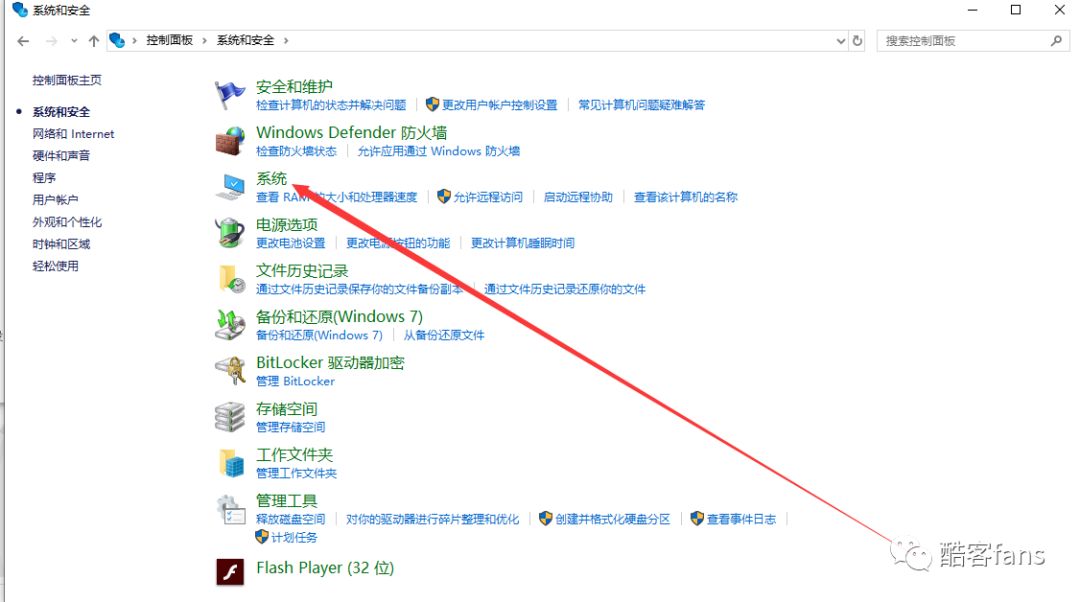Viewport: 1080px width, 602px height.
Task: Expand chevron before 控制面板 breadcrumb
Action: click(x=134, y=41)
